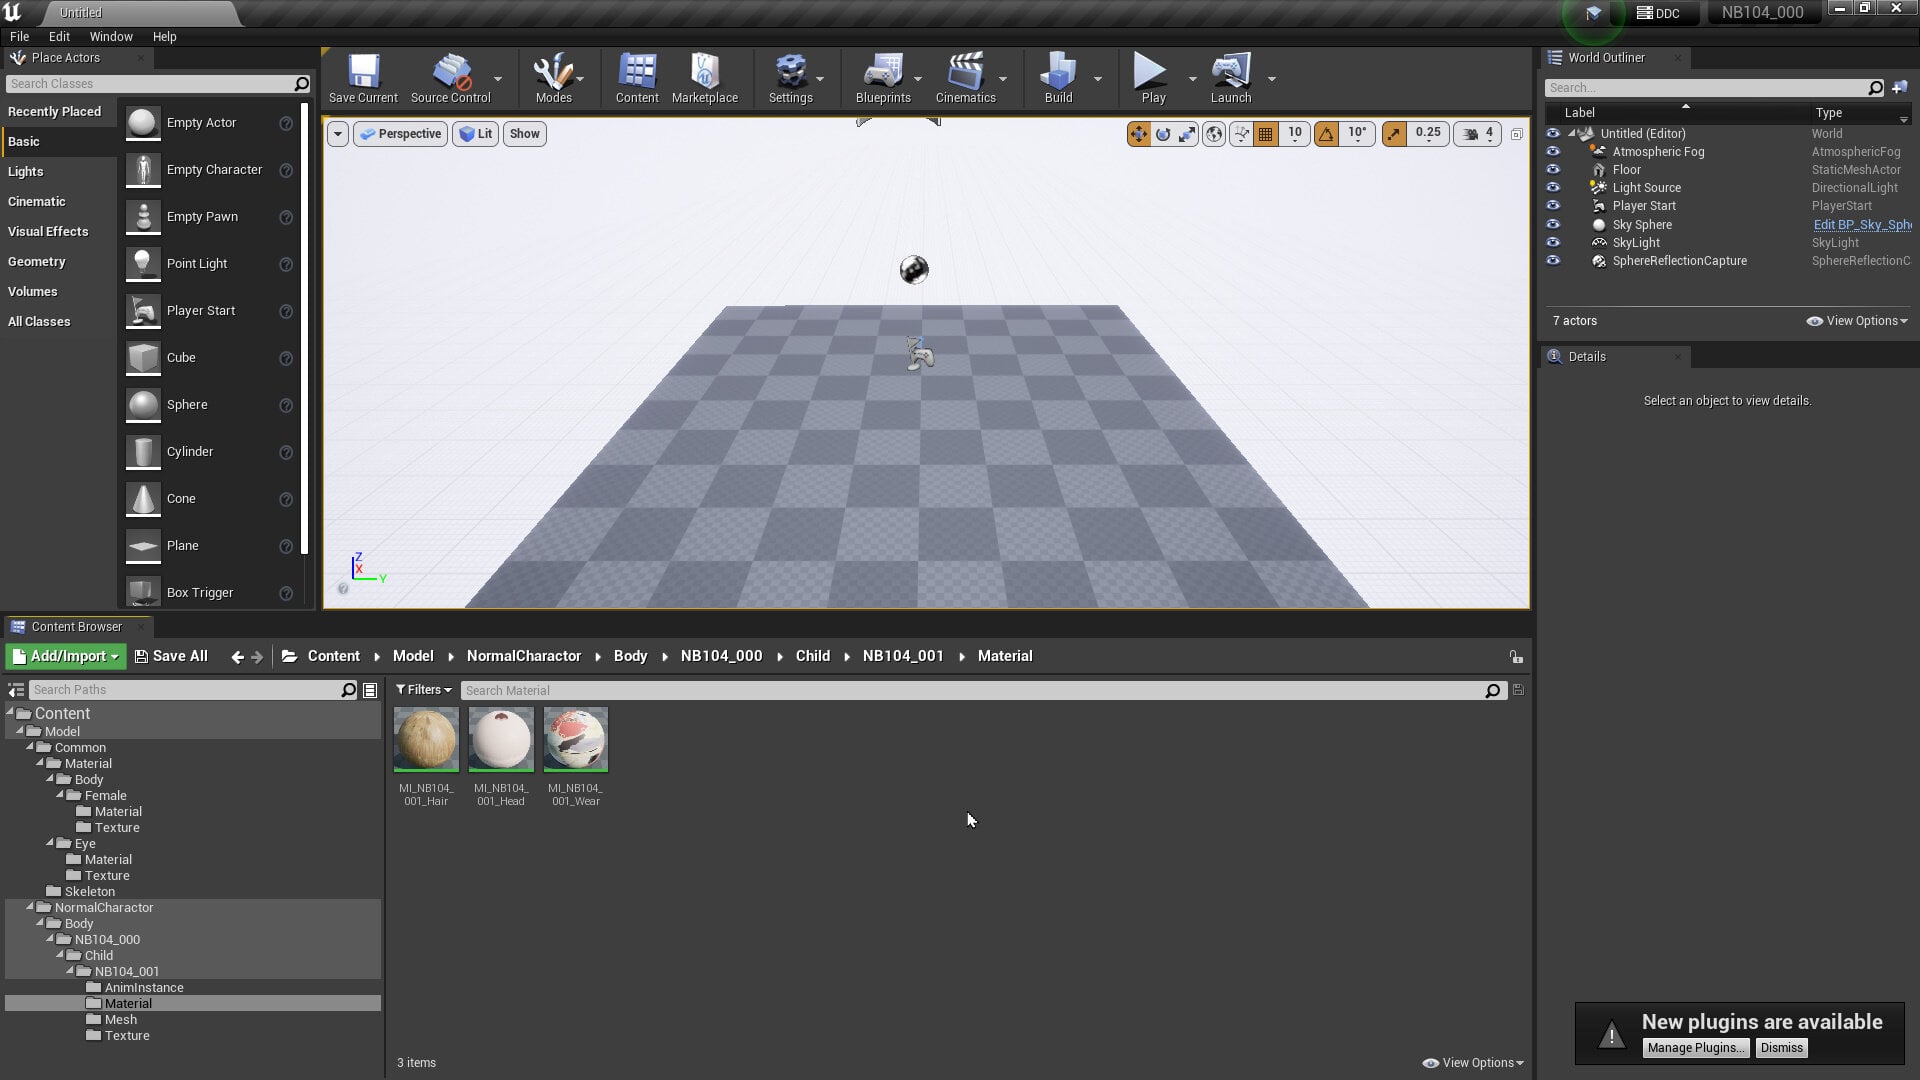
Task: Toggle scale snapping in the viewport
Action: click(x=1394, y=134)
